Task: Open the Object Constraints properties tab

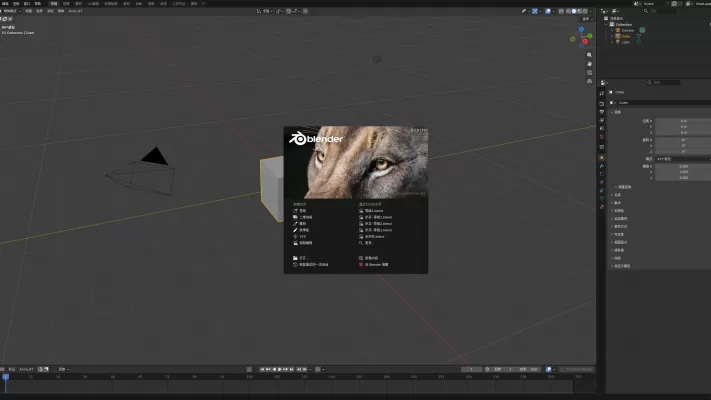Action: coord(602,190)
